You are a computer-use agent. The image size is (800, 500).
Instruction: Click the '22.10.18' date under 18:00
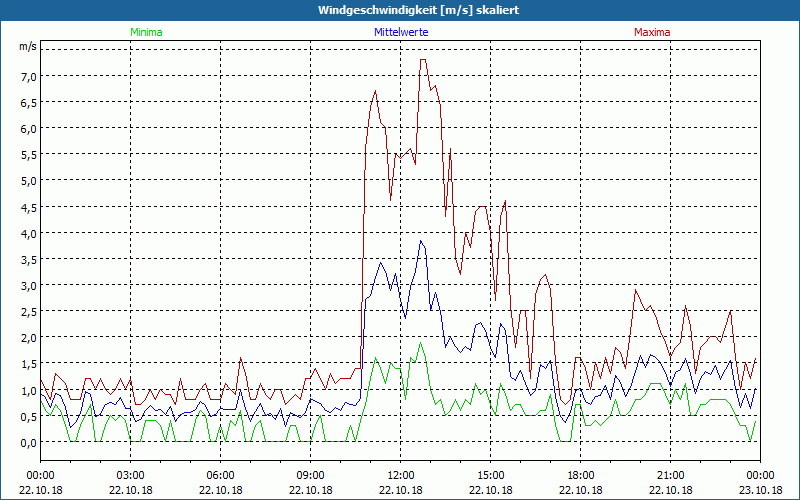point(581,490)
